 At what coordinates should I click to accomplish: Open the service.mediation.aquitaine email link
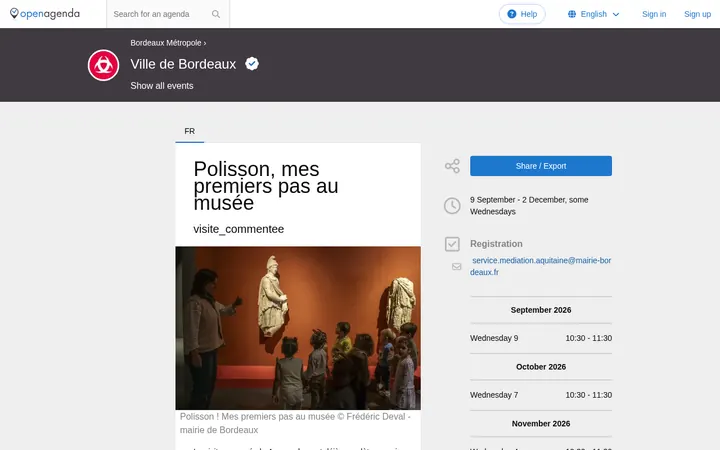pyautogui.click(x=540, y=266)
